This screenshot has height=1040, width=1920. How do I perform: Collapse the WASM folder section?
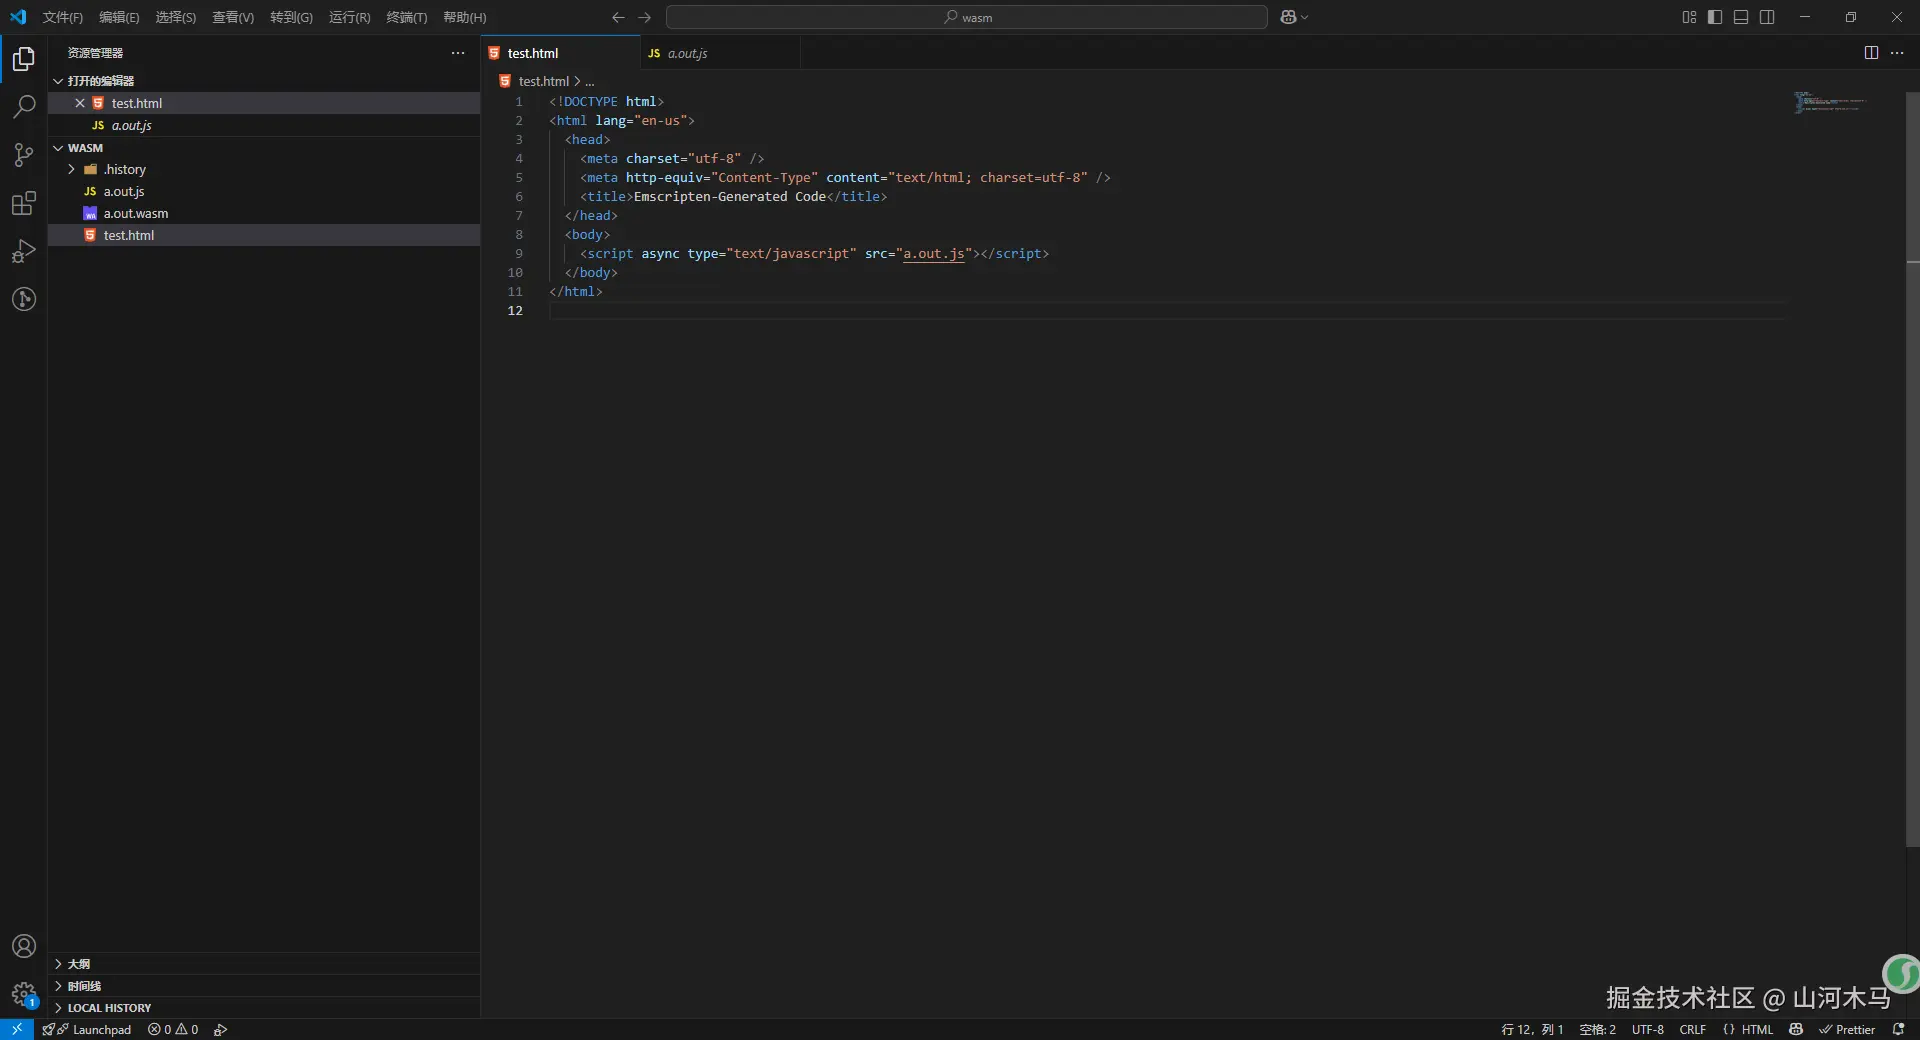[x=85, y=147]
